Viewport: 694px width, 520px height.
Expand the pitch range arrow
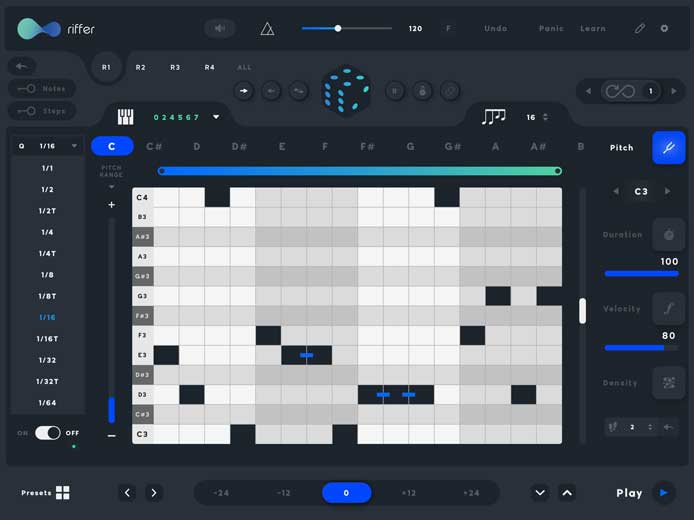112,187
